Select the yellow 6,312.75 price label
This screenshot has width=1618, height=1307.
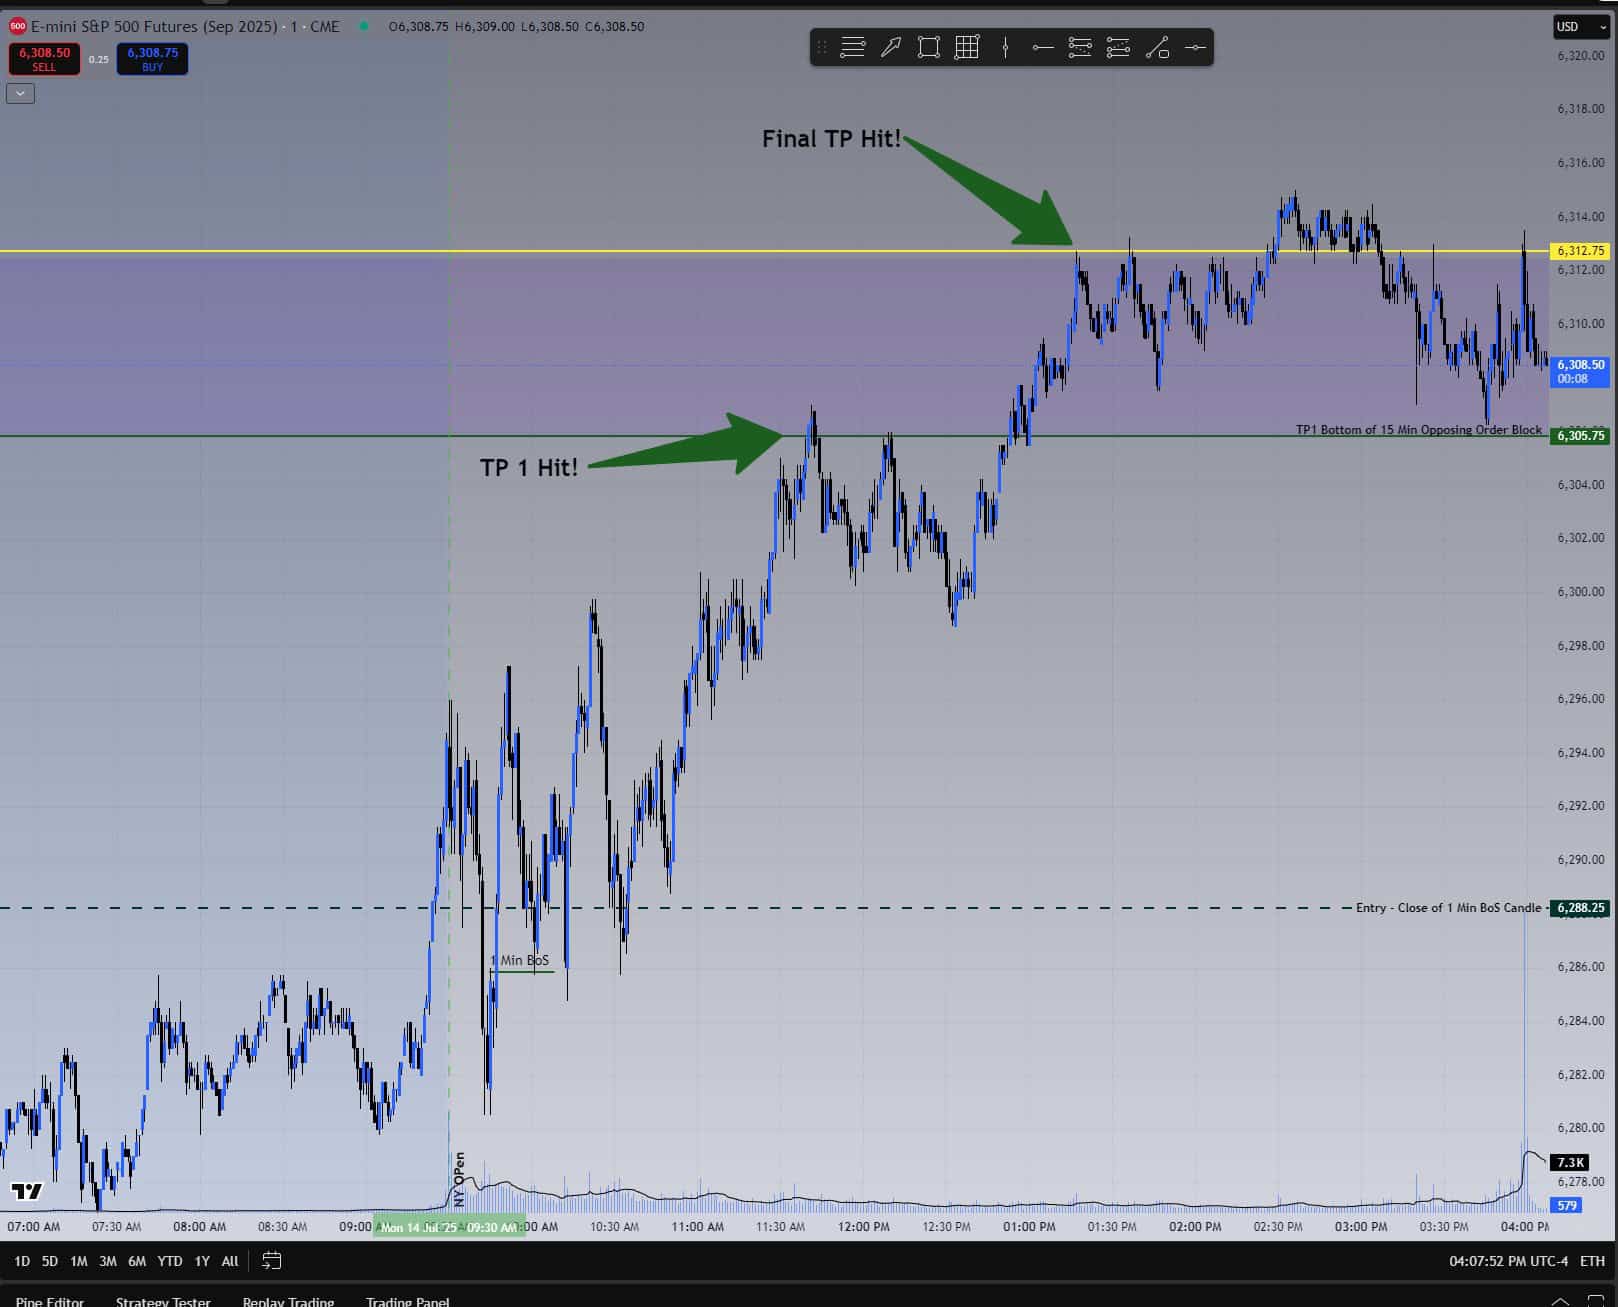pos(1579,251)
